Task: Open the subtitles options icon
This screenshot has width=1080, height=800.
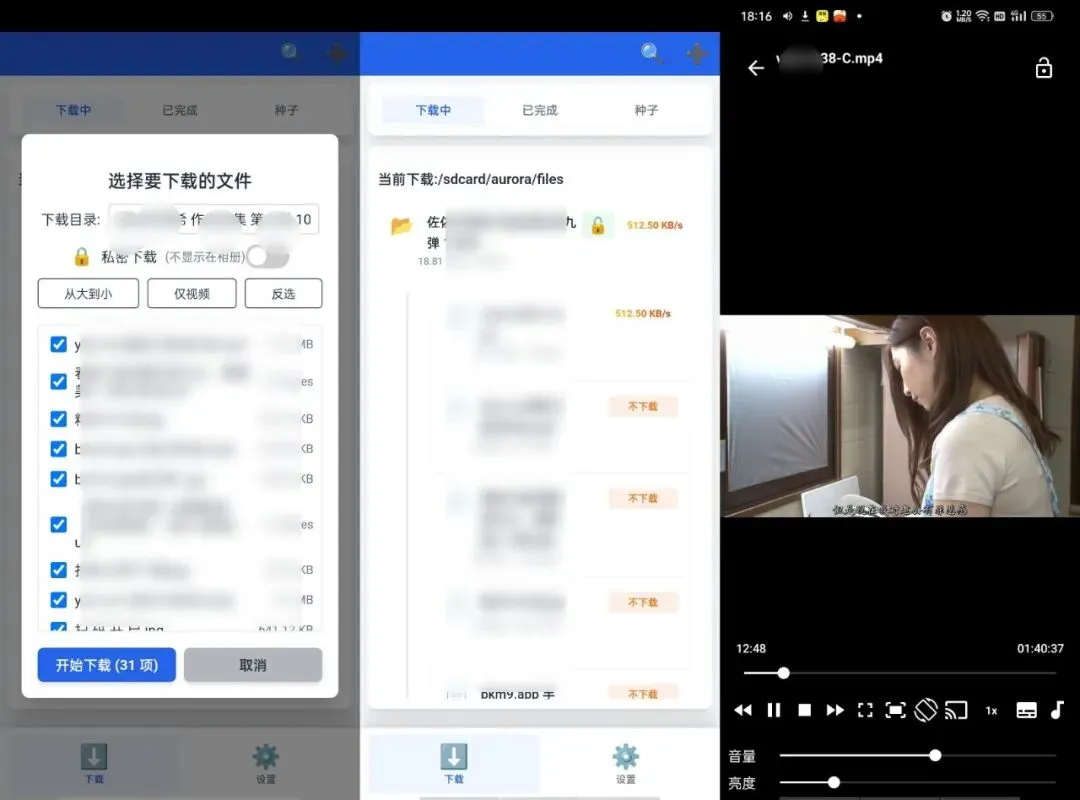Action: (x=1026, y=710)
